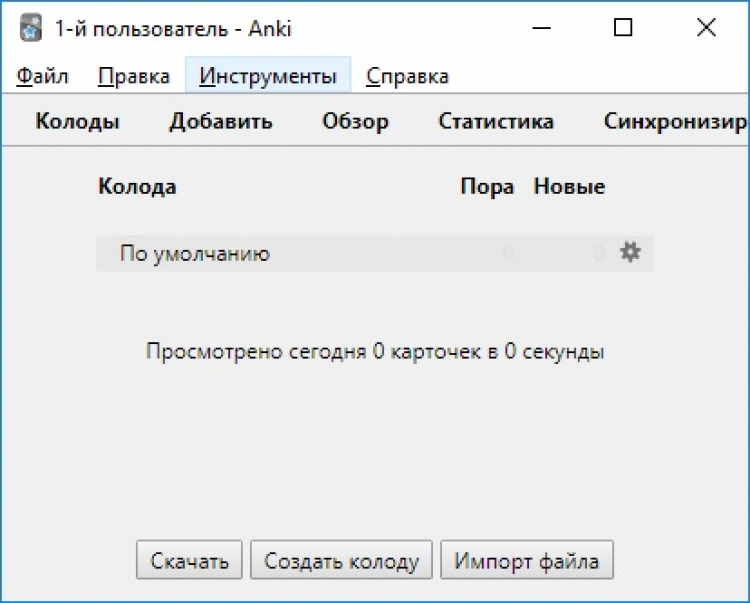Click the Импорт файла button
Viewport: 750px width, 603px height.
(x=527, y=561)
